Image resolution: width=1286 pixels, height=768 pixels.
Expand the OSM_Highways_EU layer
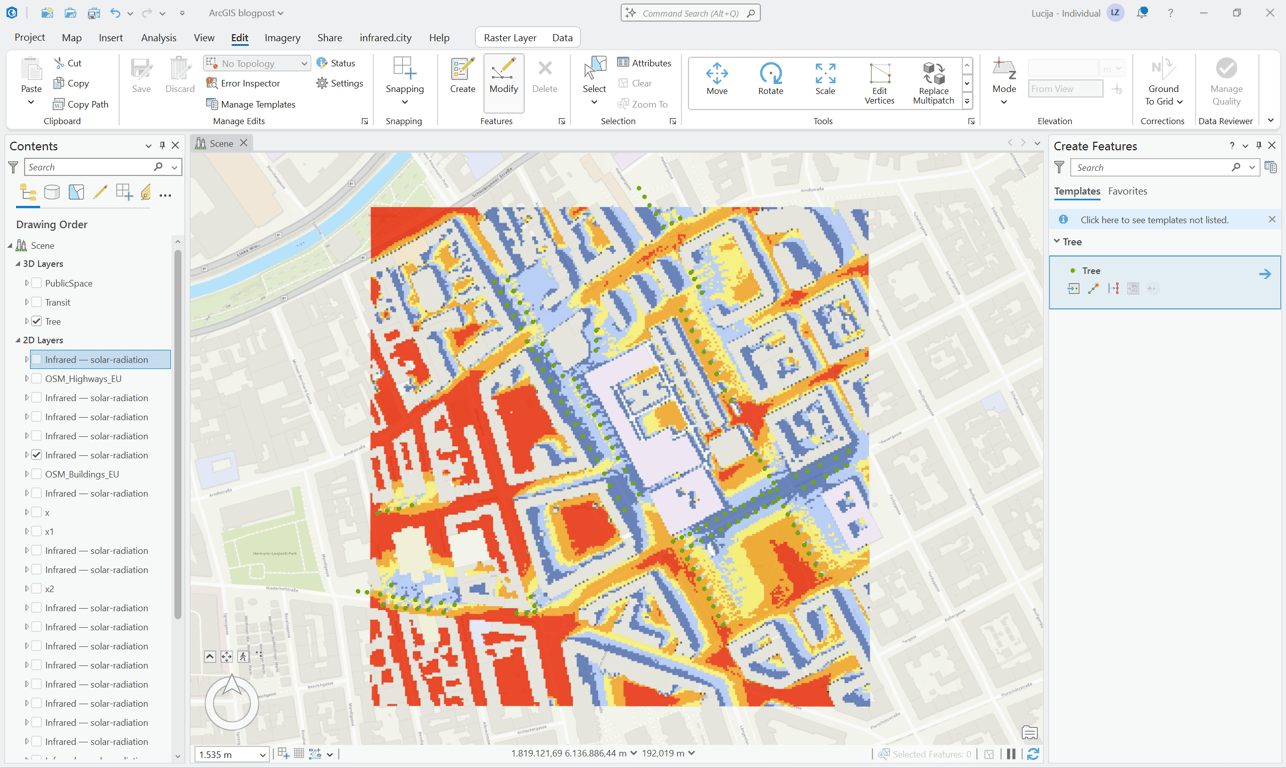(27, 379)
